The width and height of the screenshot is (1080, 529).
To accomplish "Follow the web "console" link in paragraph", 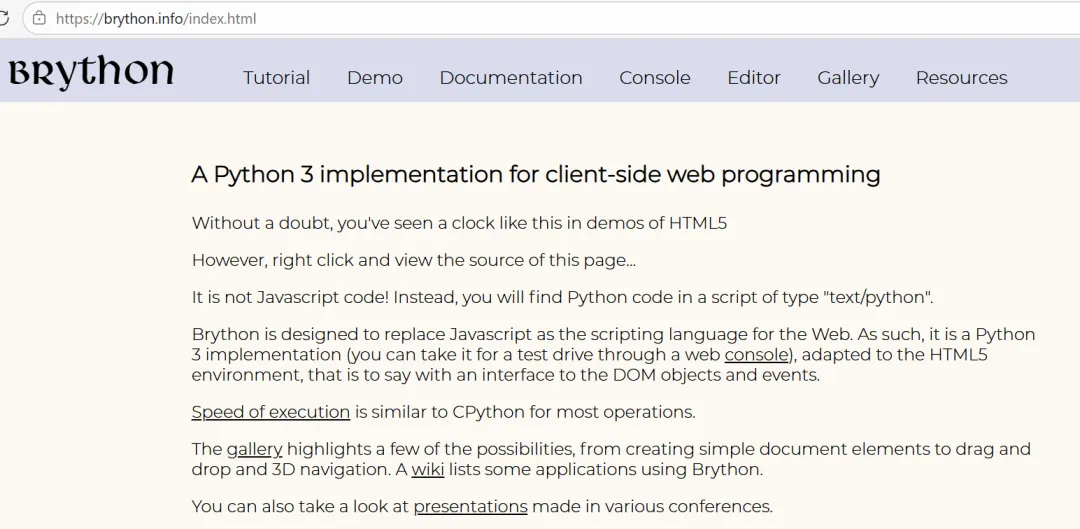I will coord(756,355).
